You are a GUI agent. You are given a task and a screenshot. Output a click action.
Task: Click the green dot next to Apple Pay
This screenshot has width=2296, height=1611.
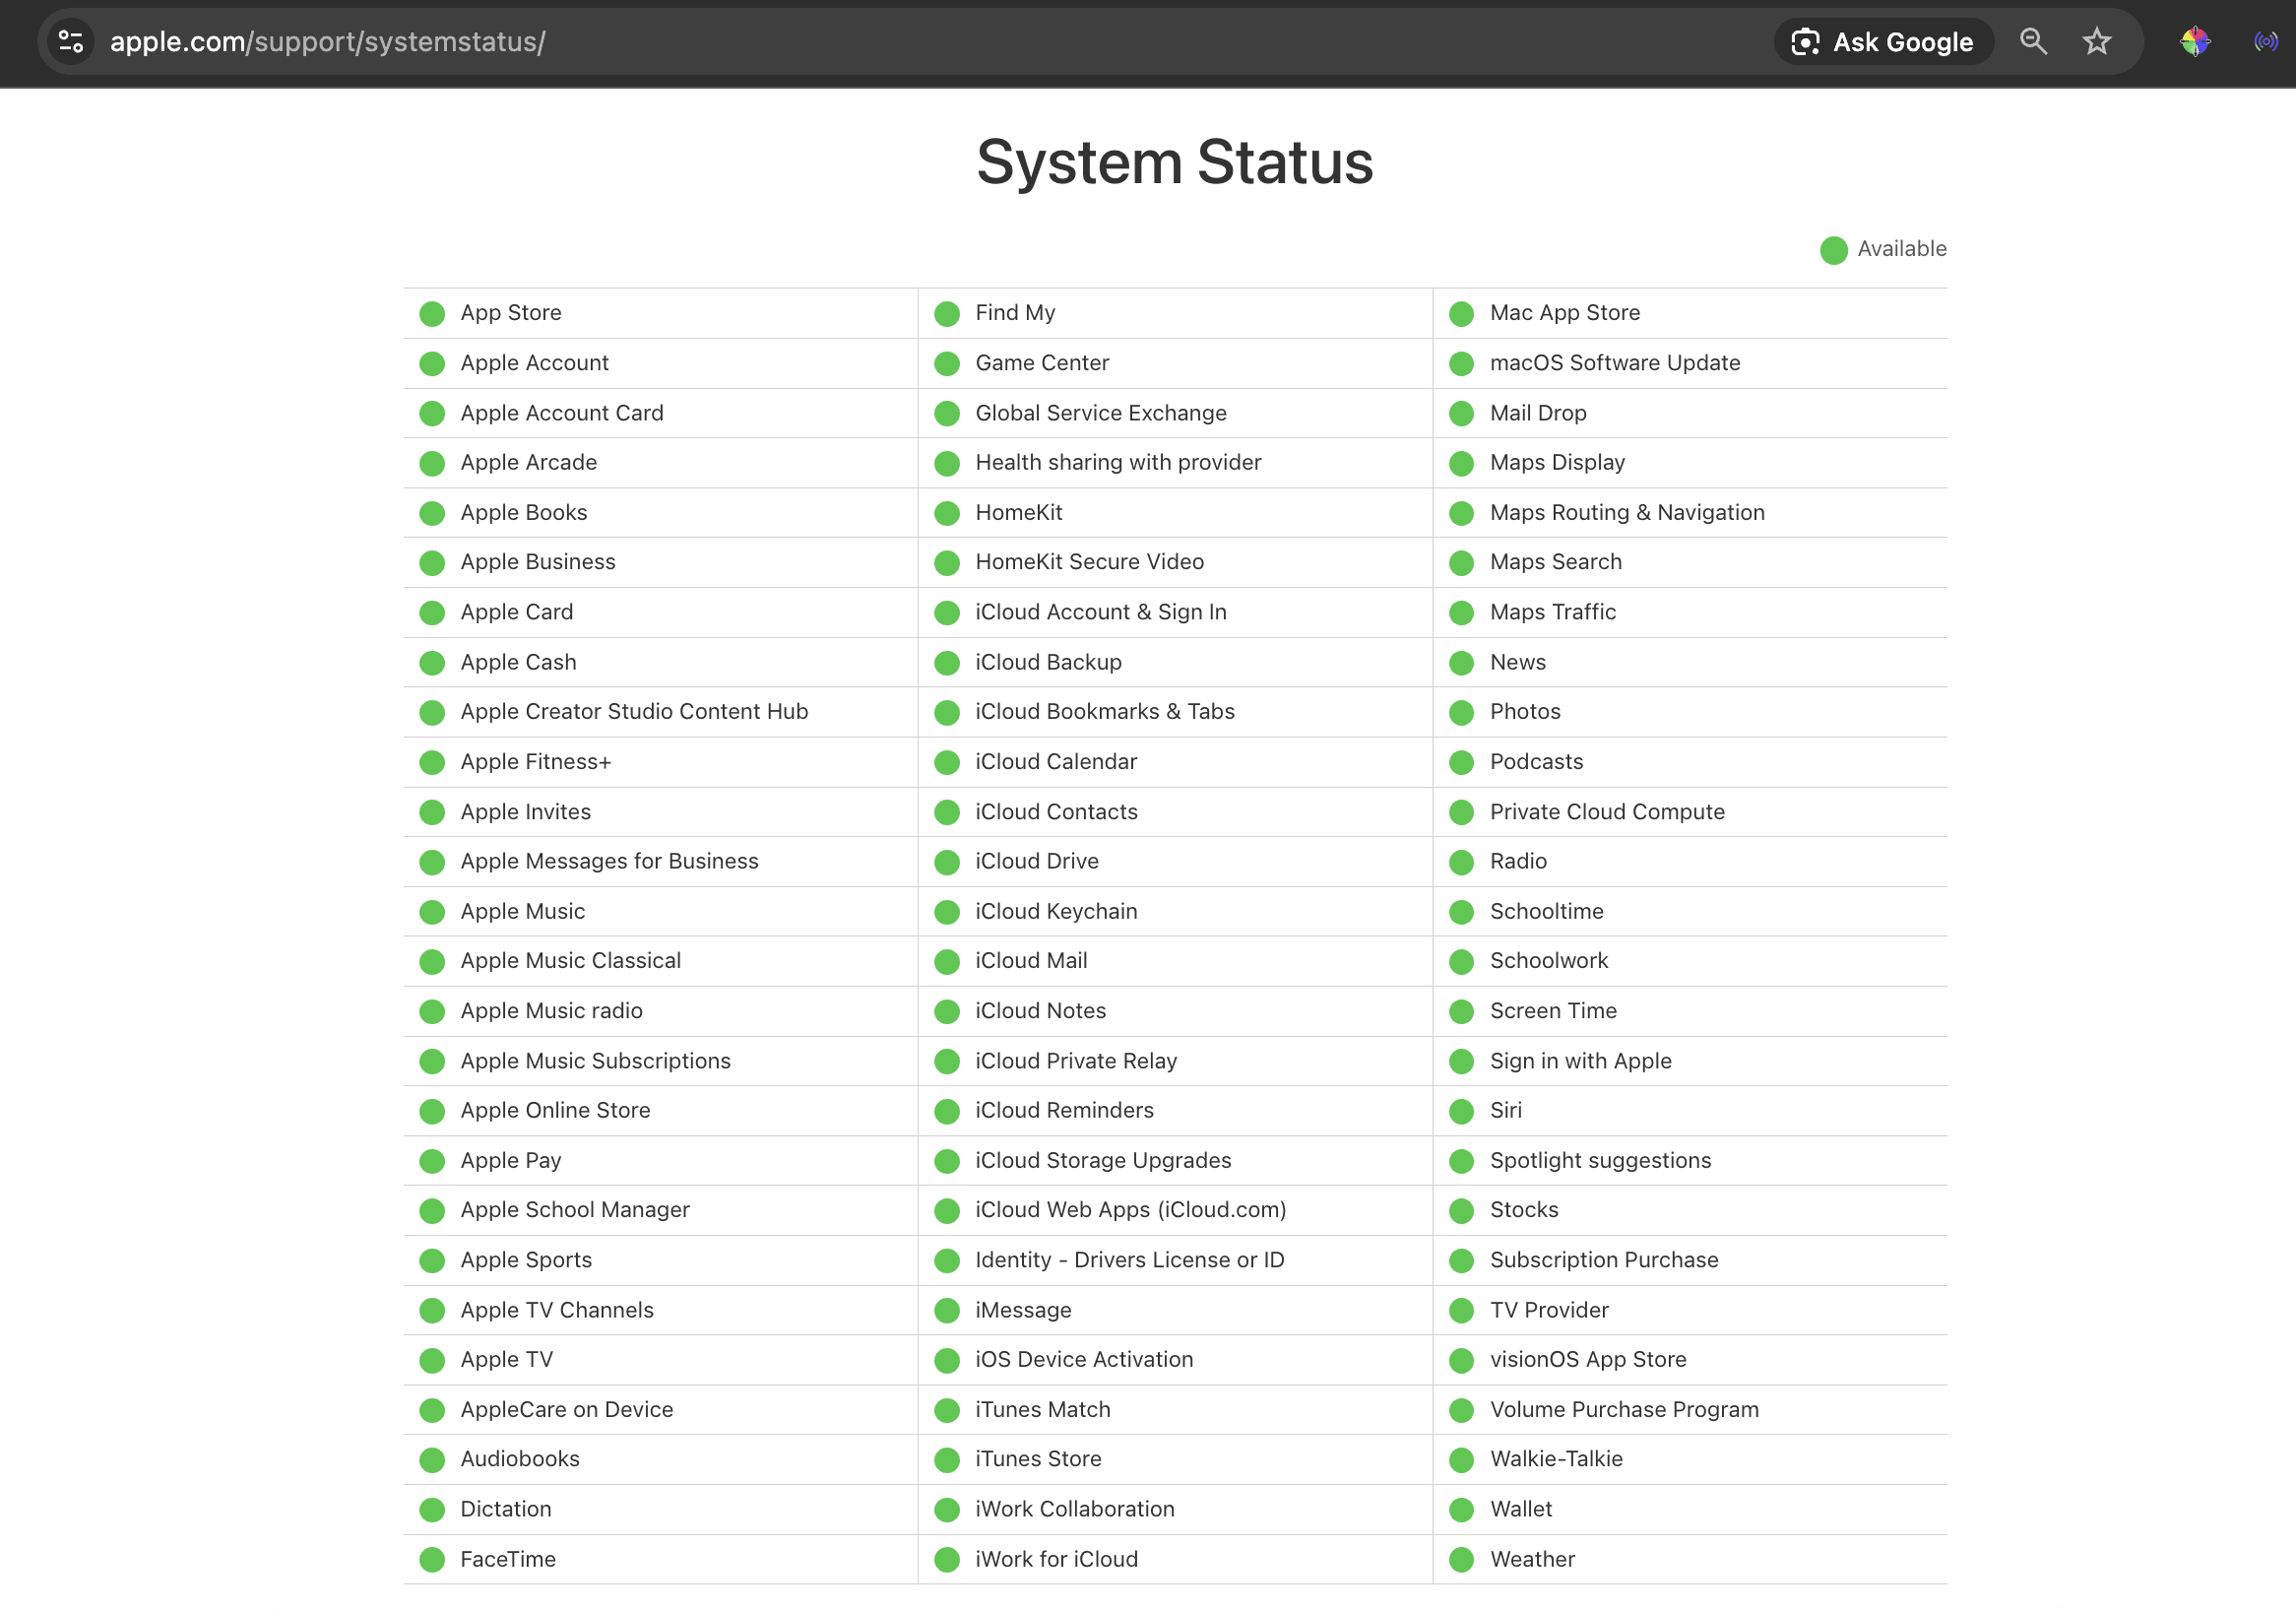[432, 1161]
